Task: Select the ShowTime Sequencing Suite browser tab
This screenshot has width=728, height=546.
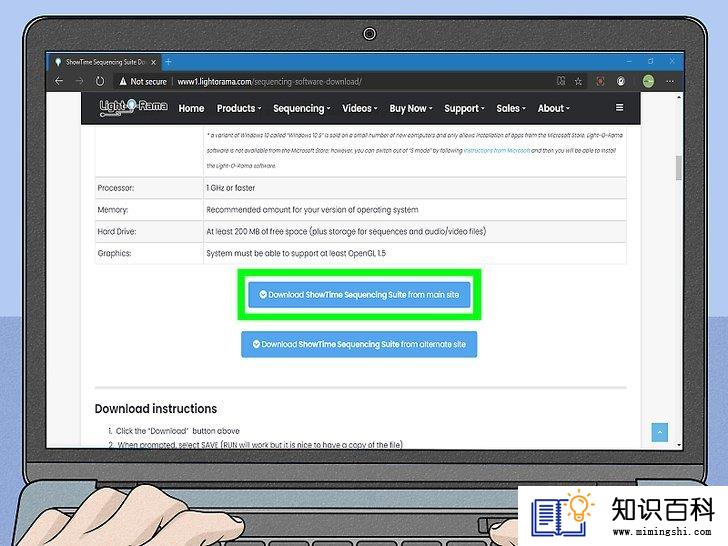Action: [x=104, y=62]
